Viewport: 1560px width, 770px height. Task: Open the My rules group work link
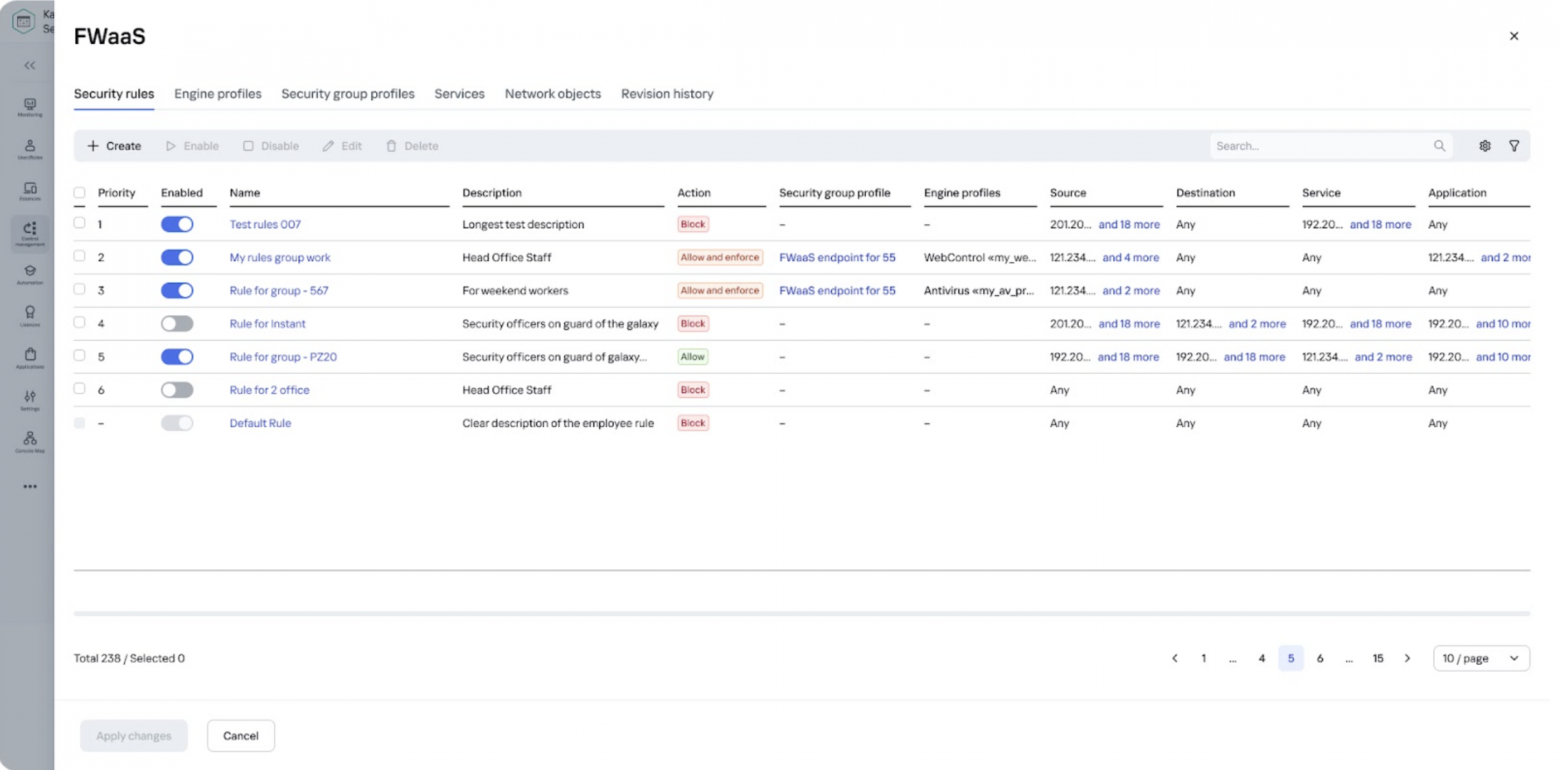(x=280, y=258)
